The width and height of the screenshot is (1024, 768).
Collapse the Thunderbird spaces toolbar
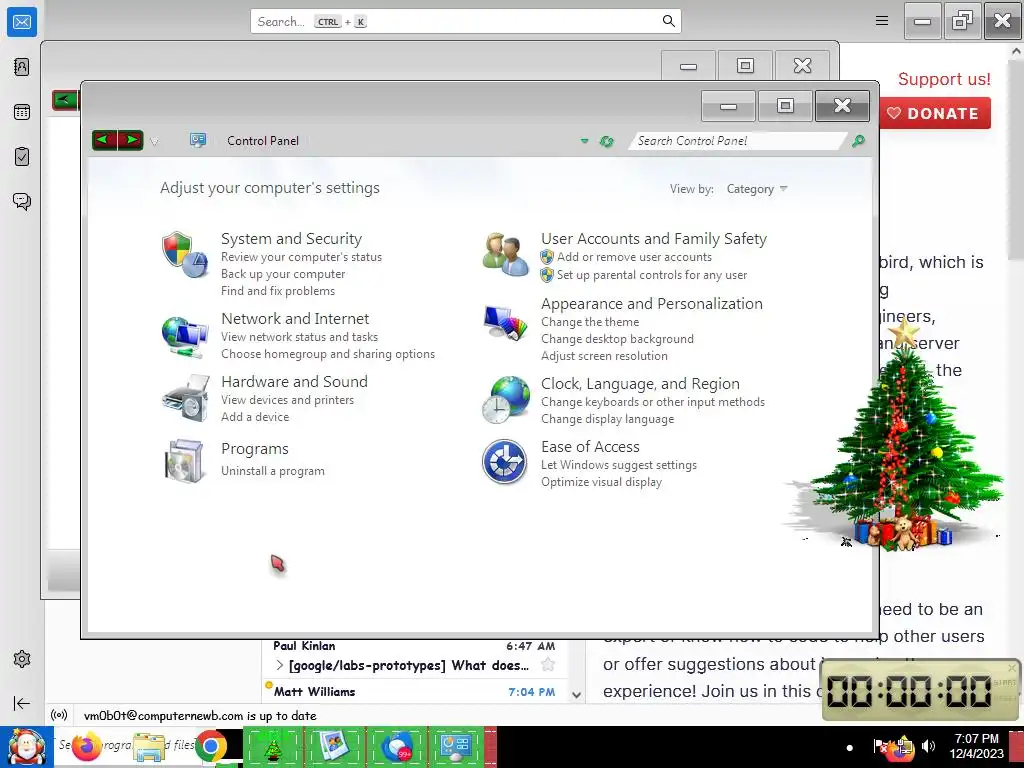(x=22, y=703)
